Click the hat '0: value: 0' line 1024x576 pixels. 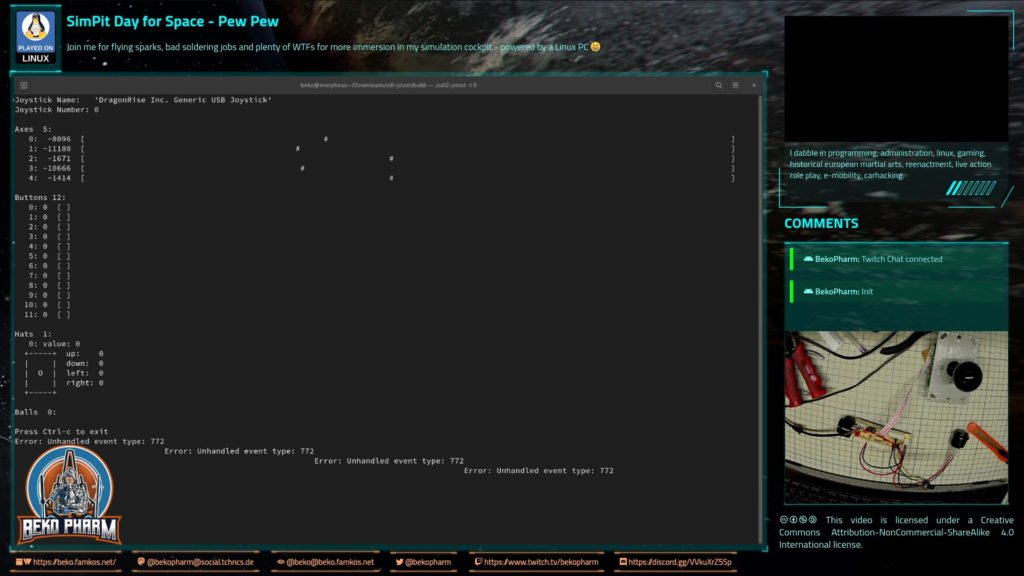pyautogui.click(x=54, y=344)
